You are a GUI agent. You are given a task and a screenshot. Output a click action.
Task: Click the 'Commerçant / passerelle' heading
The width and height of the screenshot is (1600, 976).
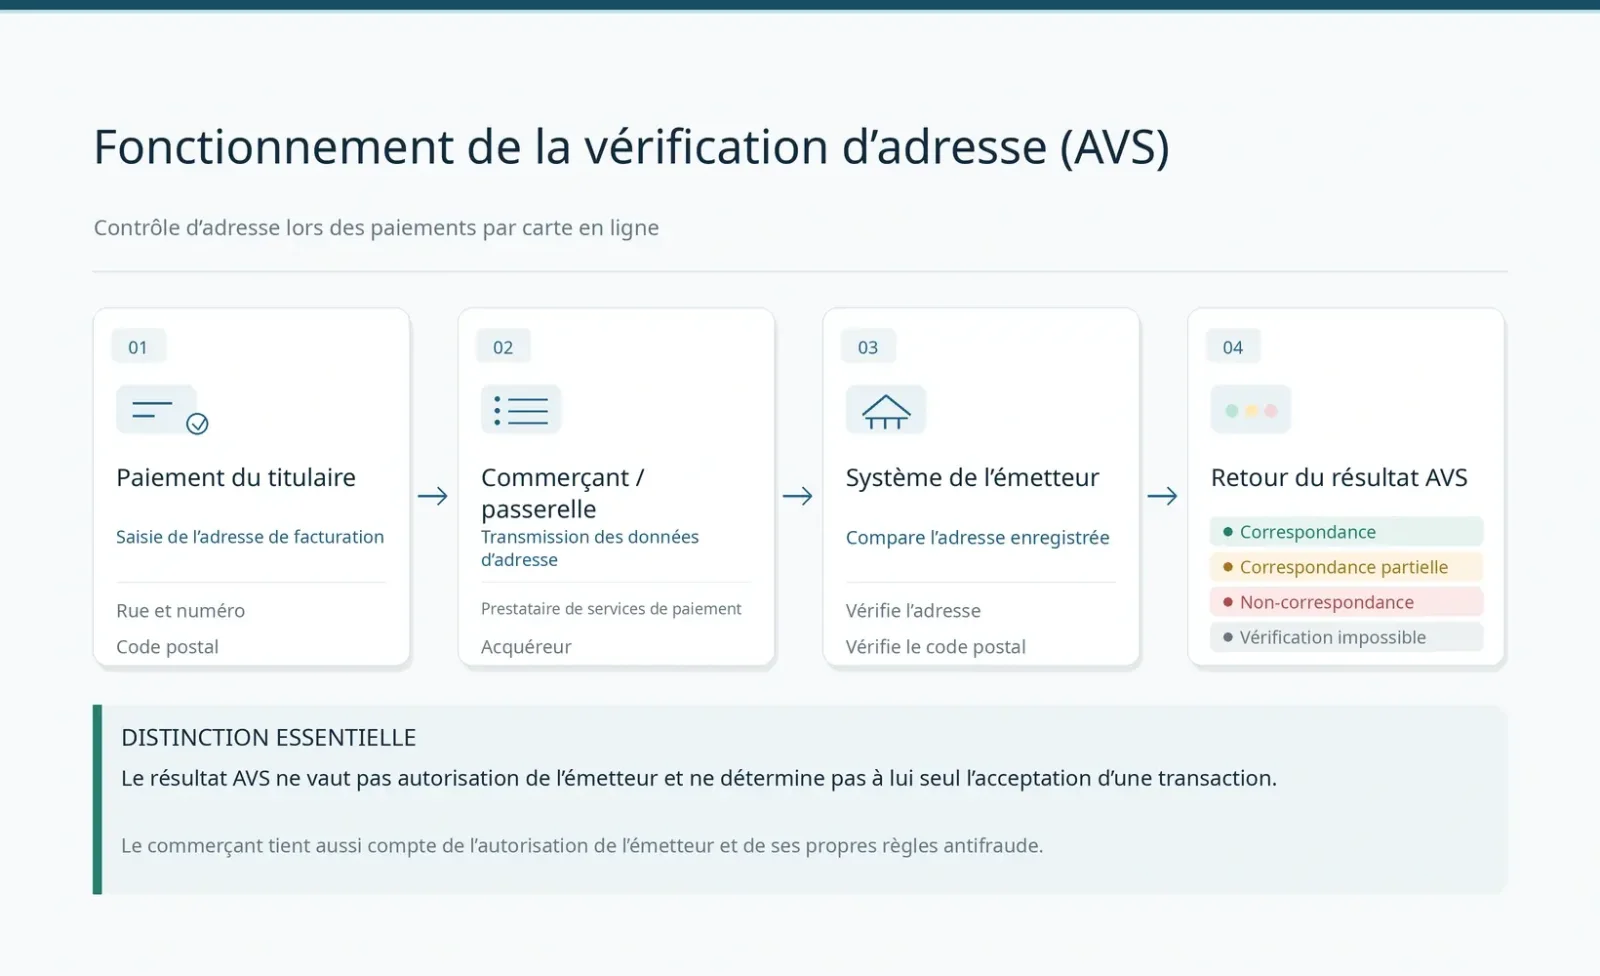[x=563, y=493]
